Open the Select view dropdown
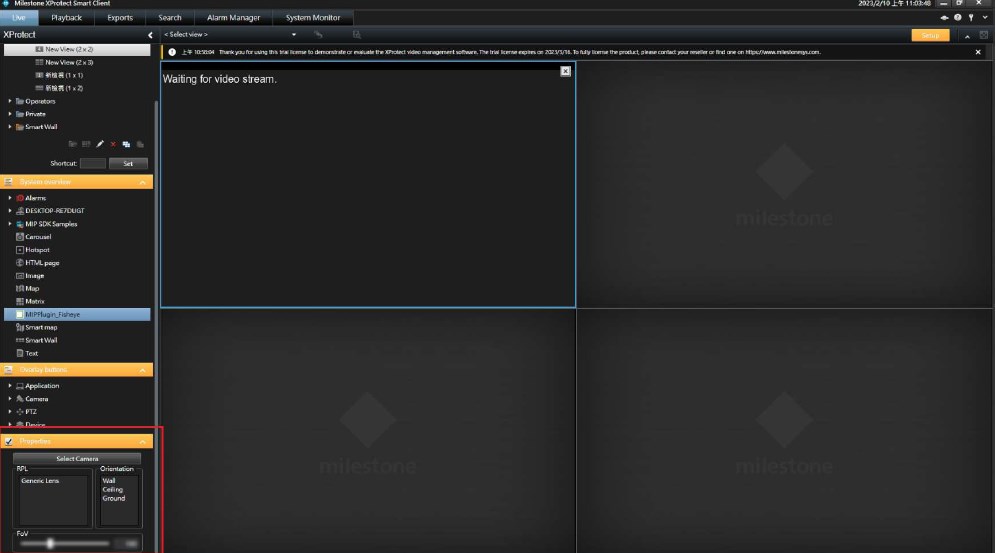This screenshot has height=553, width=996. click(x=293, y=35)
